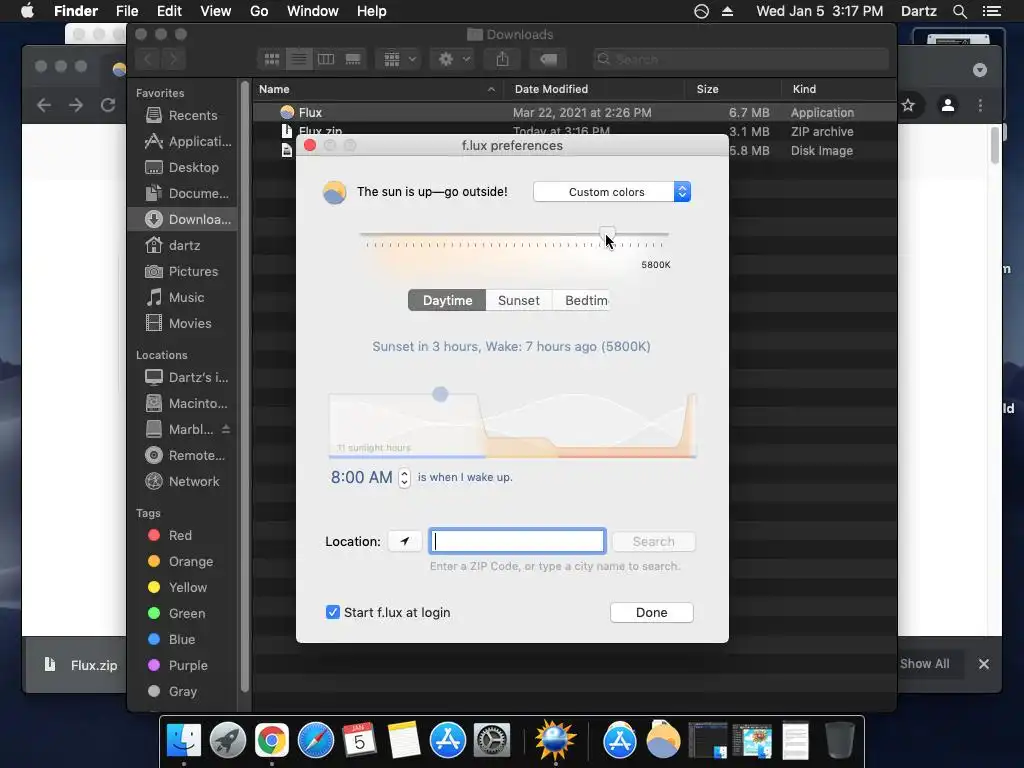Open Safari from the Dock

(x=315, y=741)
